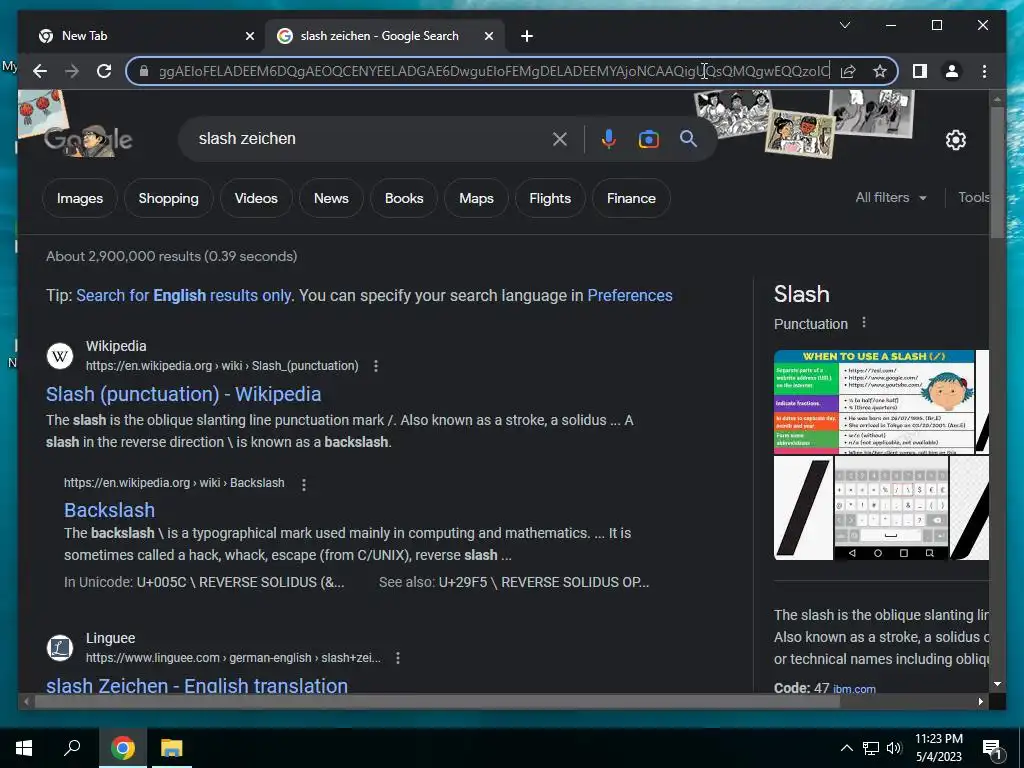This screenshot has width=1024, height=768.
Task: Click the search text field
Action: [x=369, y=139]
